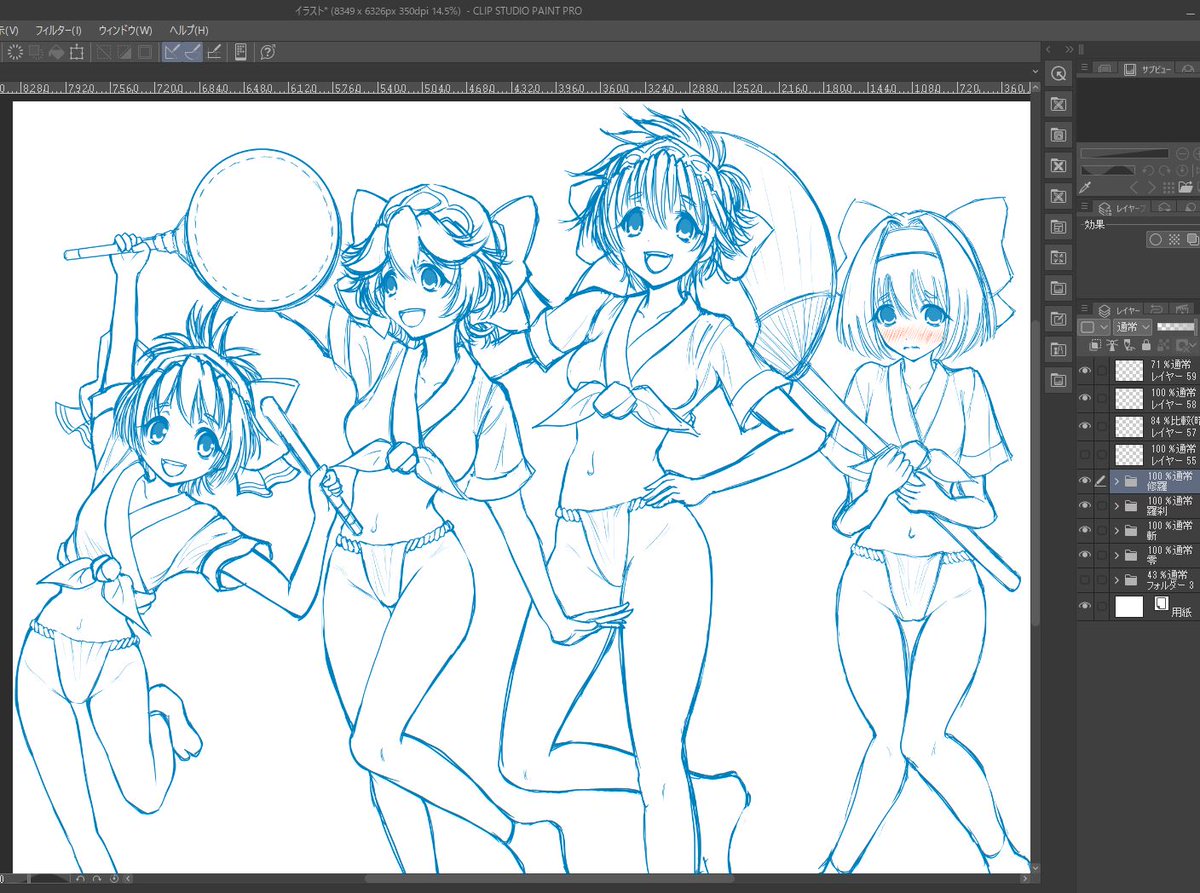Set as draft layer icon
The width and height of the screenshot is (1200, 893).
1132,345
